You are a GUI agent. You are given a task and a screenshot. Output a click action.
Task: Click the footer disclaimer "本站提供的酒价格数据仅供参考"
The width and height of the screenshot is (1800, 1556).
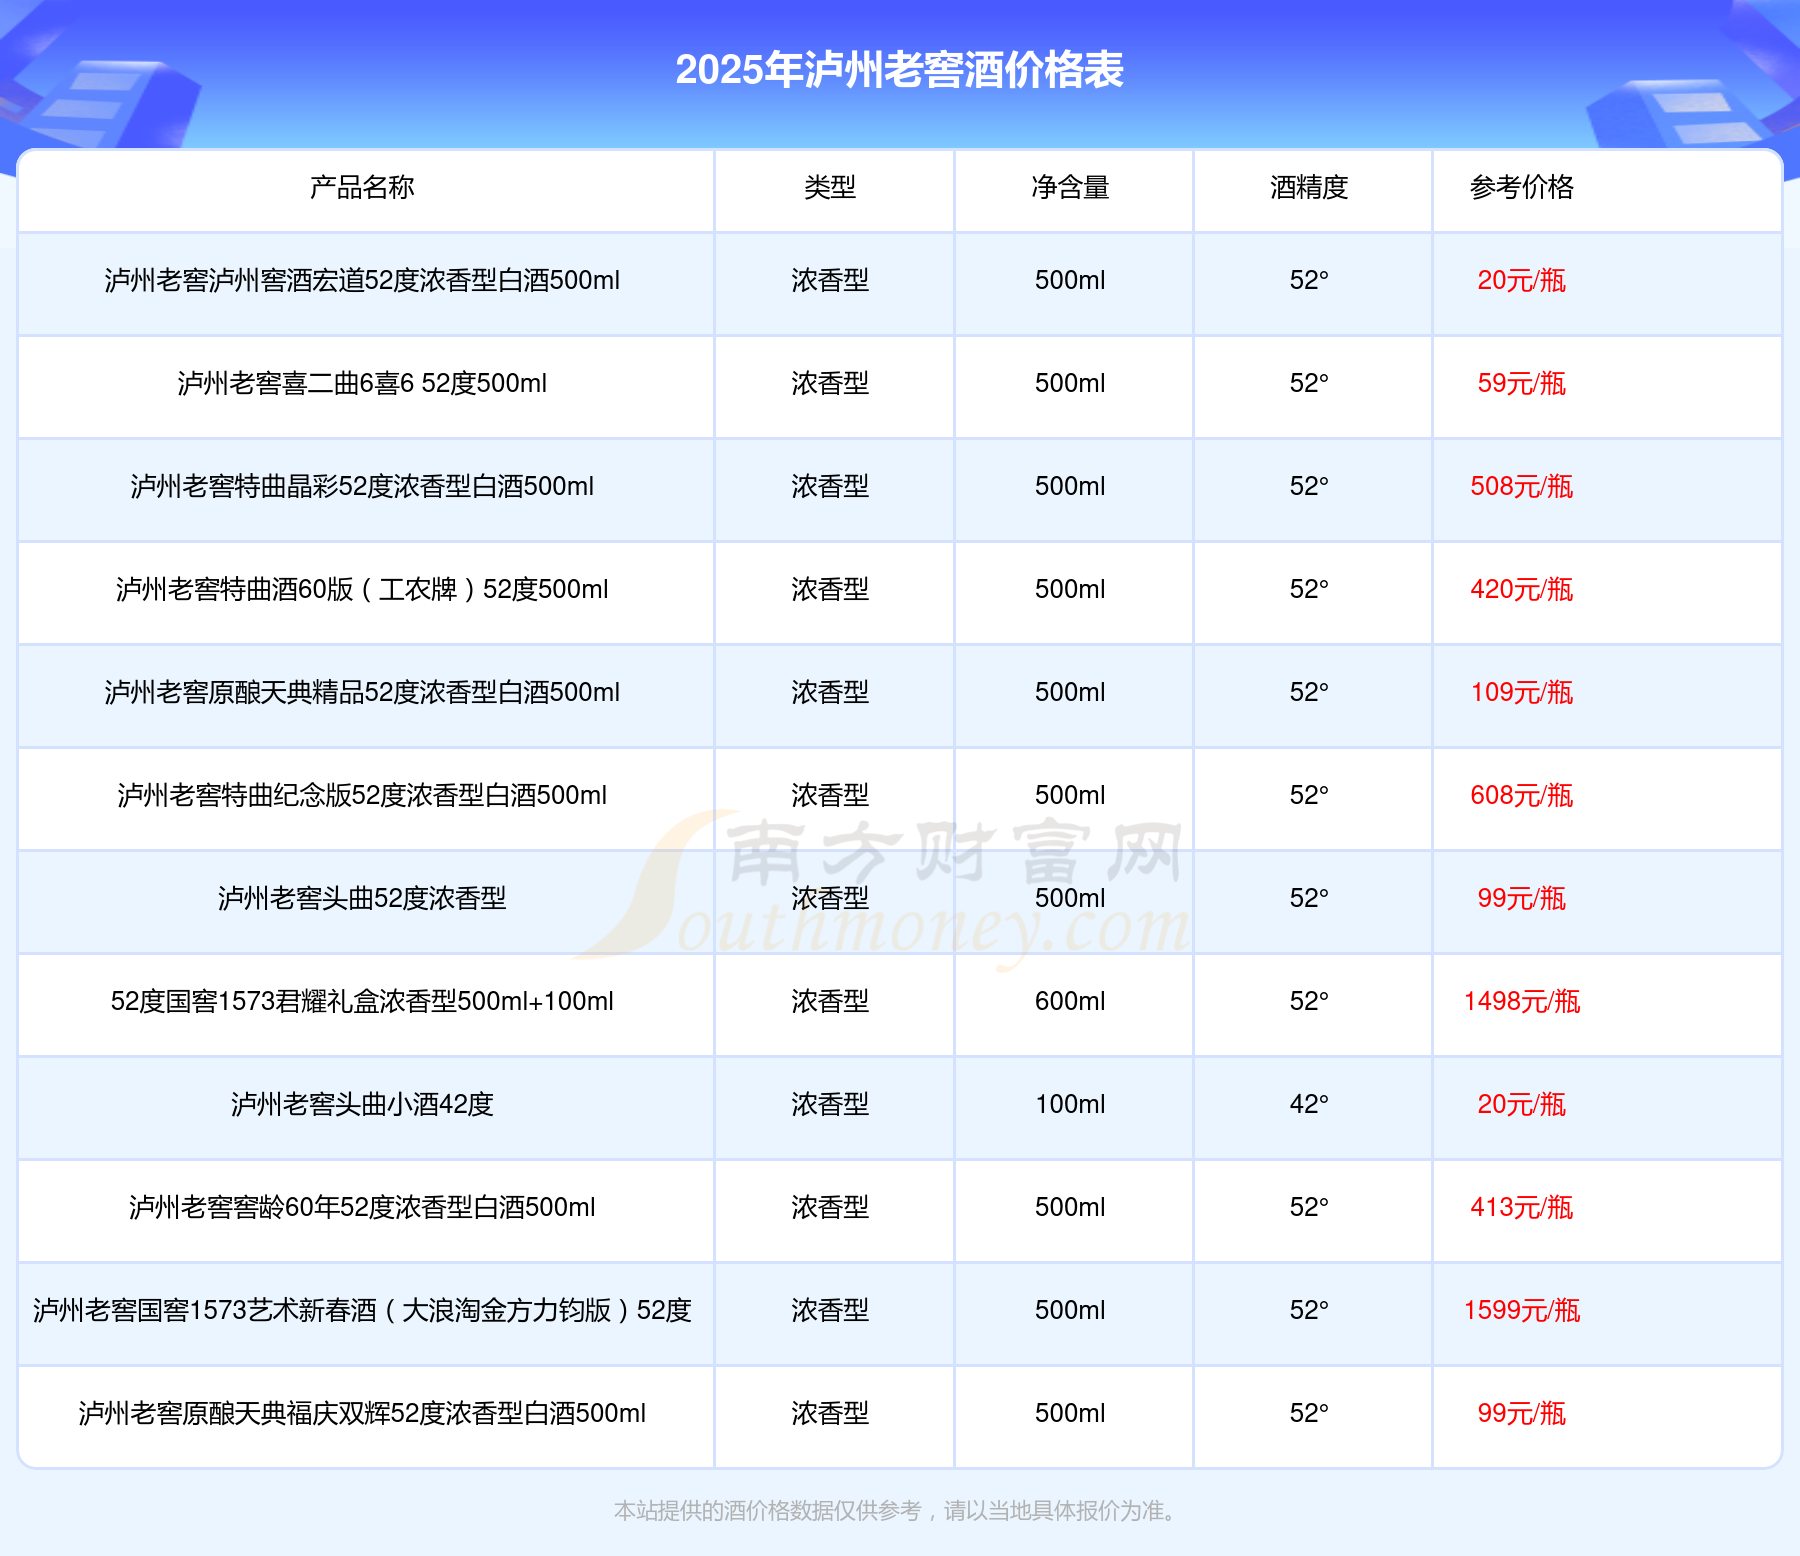767,1511
